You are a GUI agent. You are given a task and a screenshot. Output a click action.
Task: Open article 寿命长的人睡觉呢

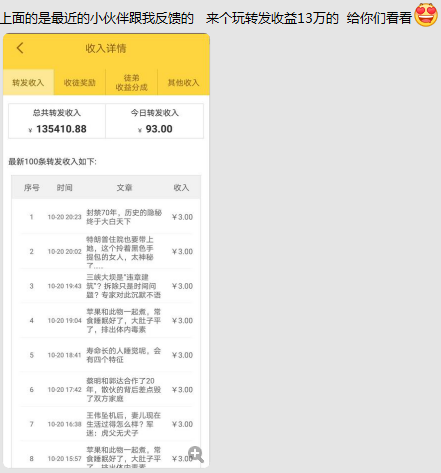(x=124, y=355)
